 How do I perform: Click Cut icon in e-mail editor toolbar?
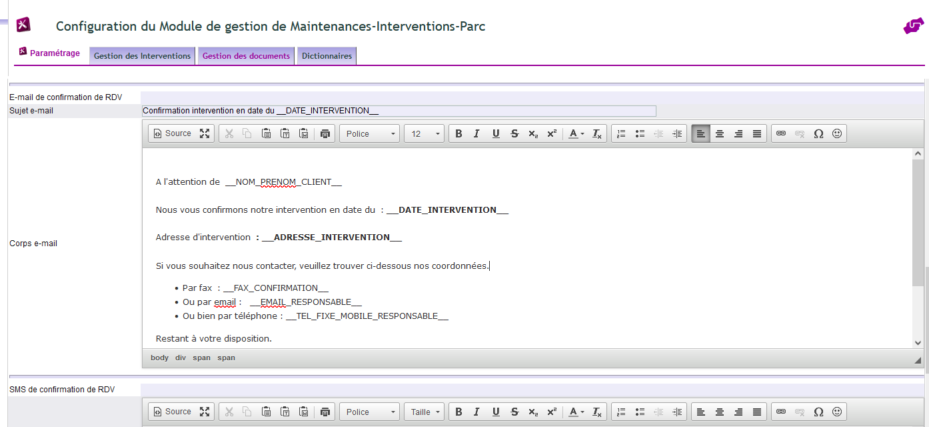[229, 134]
